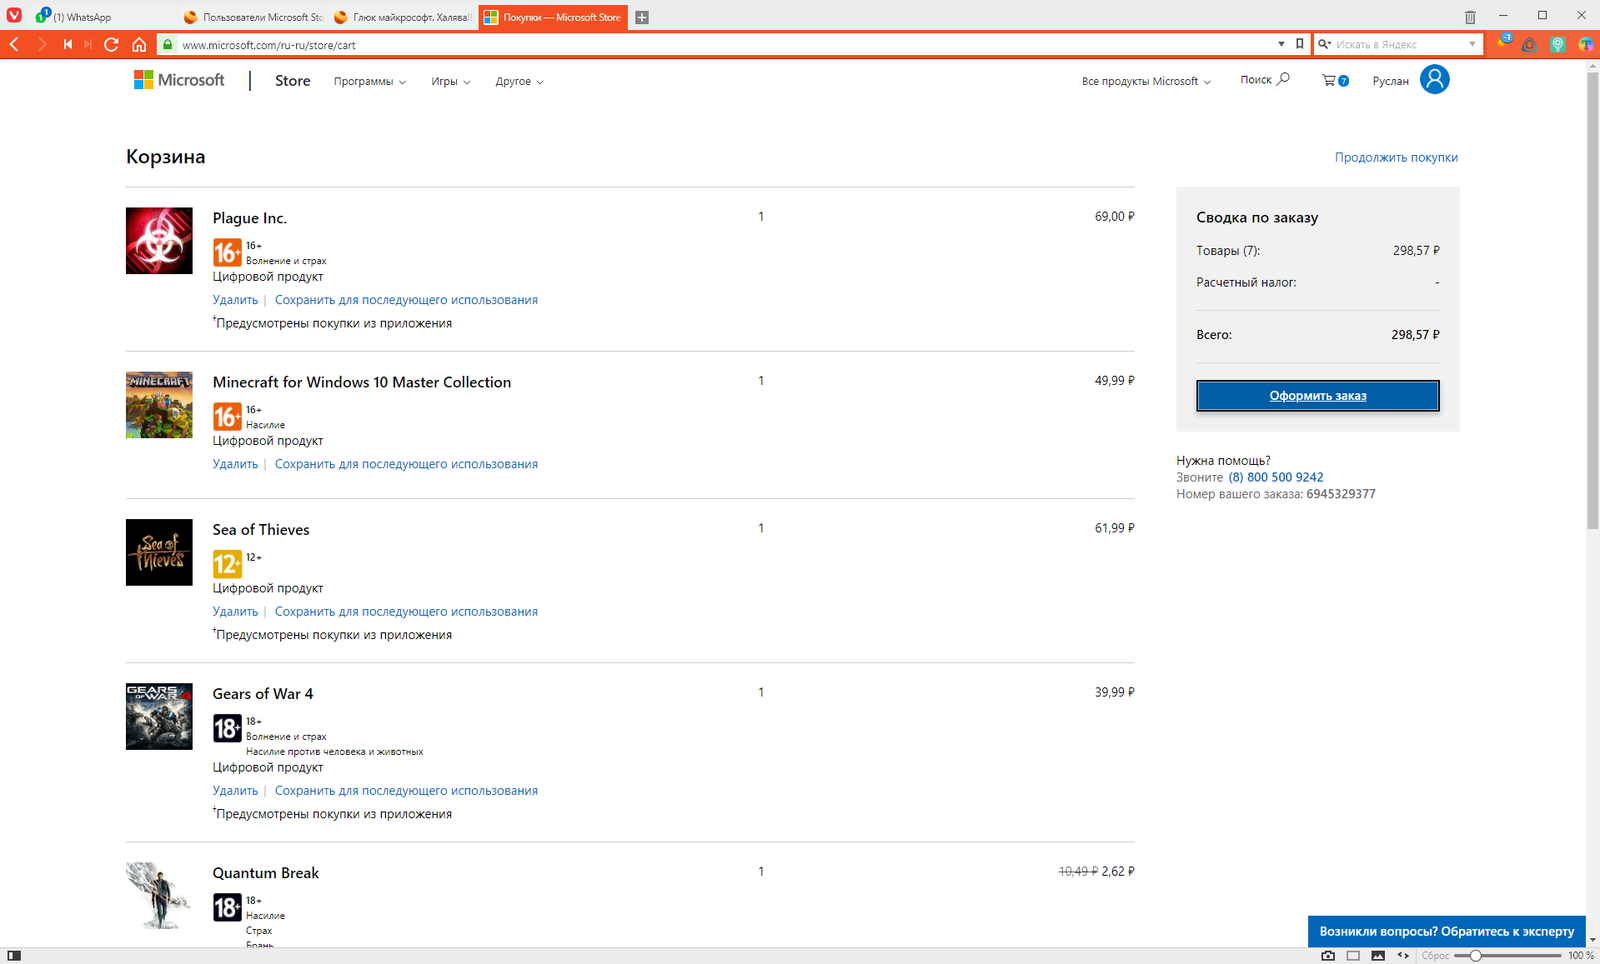Bookmark this page with the bookmark icon
The height and width of the screenshot is (964, 1600).
1299,44
